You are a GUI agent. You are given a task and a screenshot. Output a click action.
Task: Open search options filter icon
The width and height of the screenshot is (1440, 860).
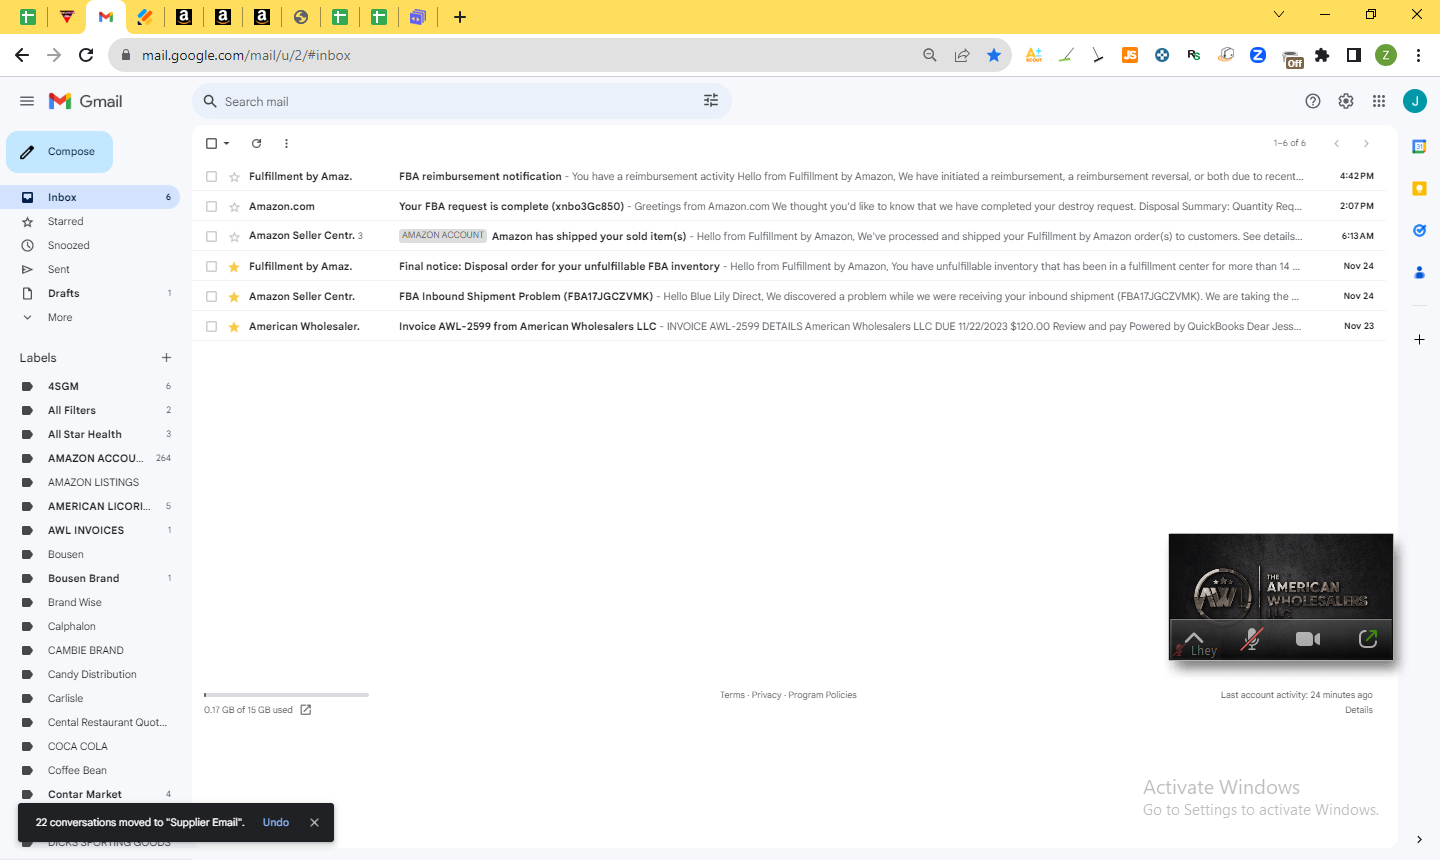711,101
